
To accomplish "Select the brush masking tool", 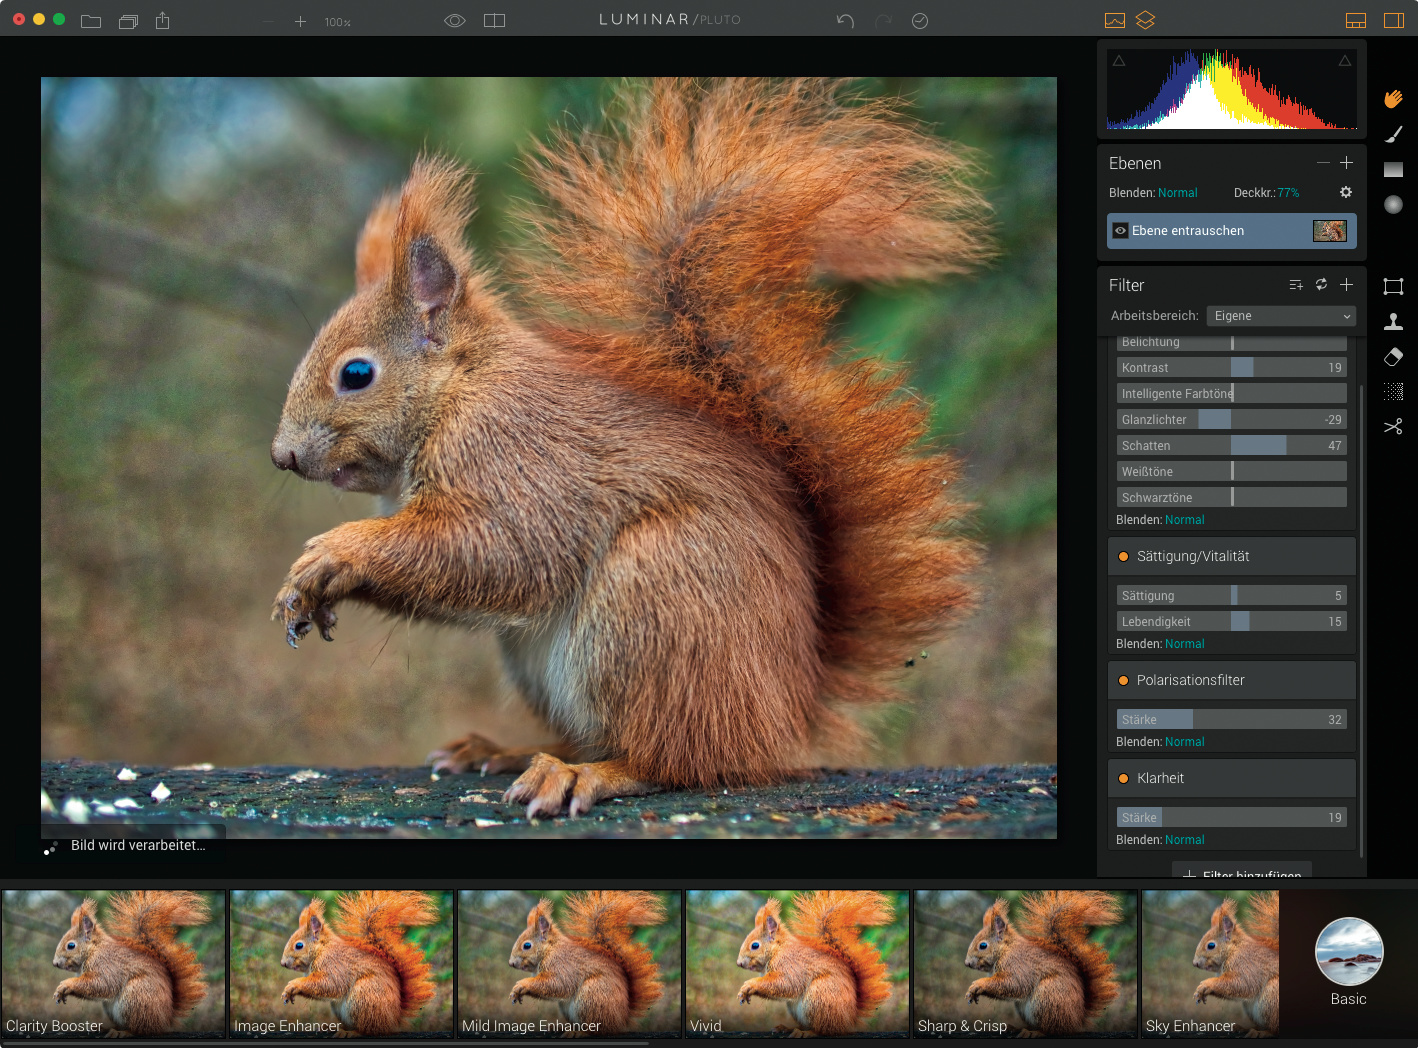I will click(1393, 134).
